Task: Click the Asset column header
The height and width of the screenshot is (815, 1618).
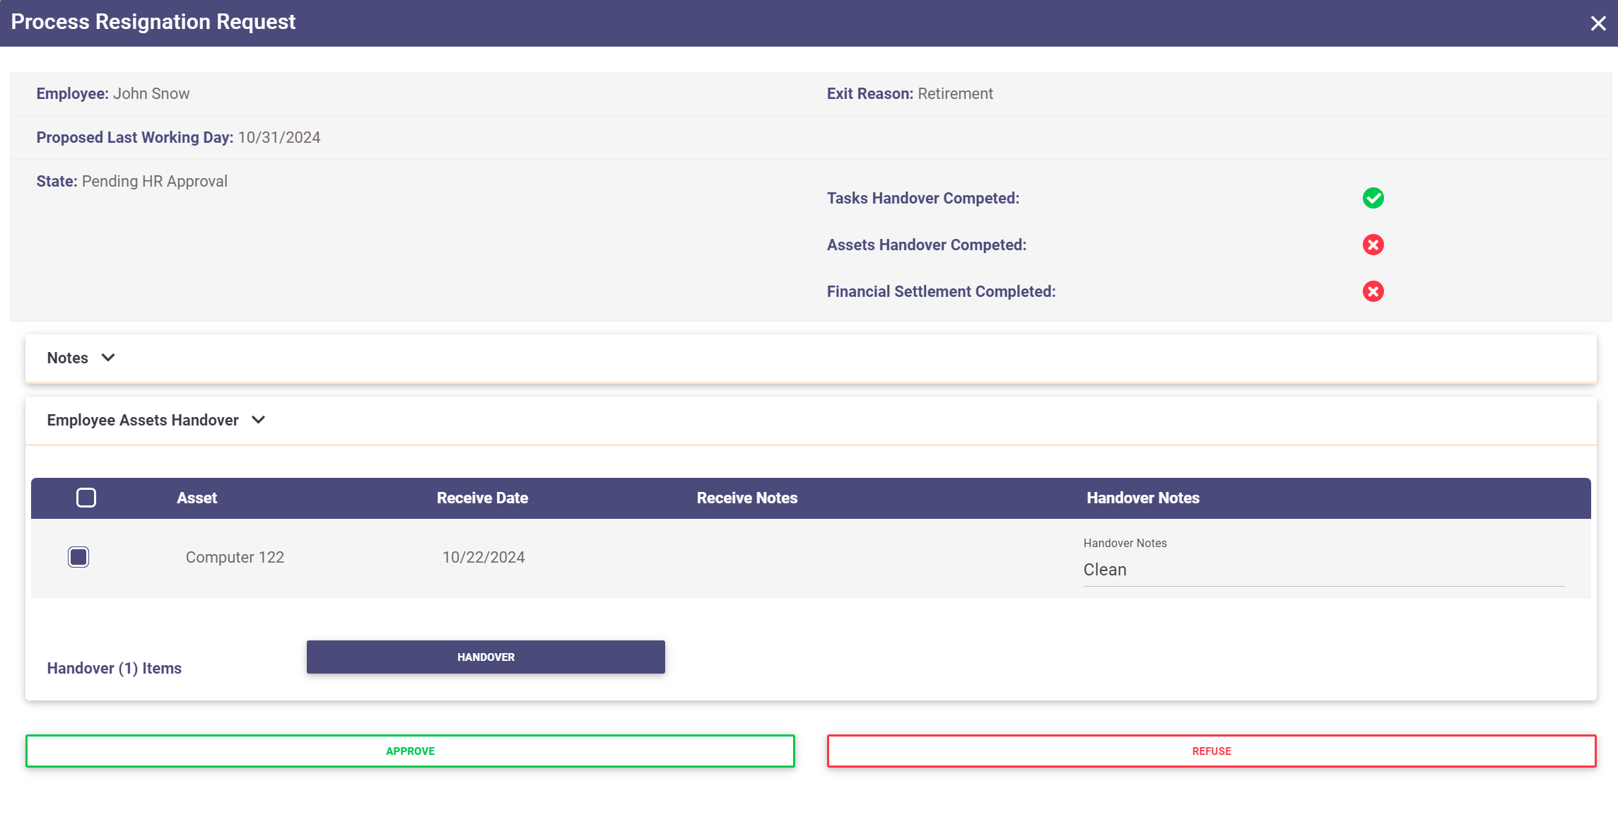Action: coord(197,498)
